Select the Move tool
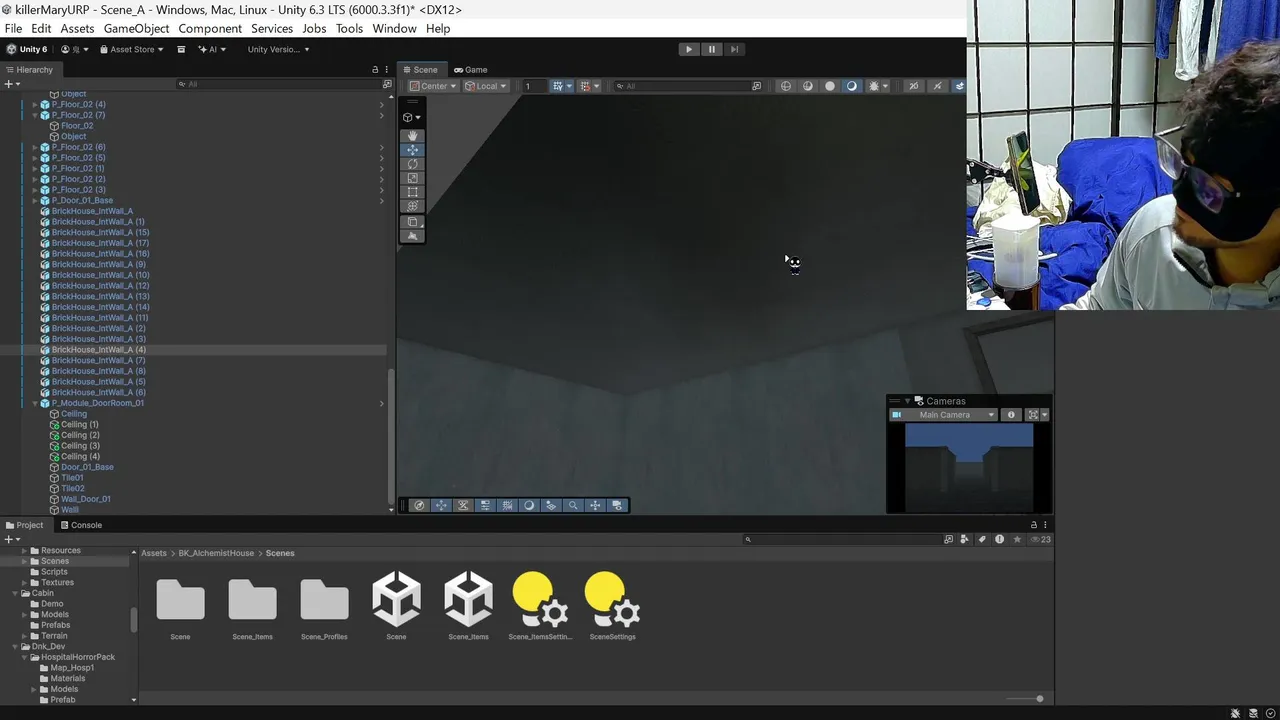 tap(412, 150)
